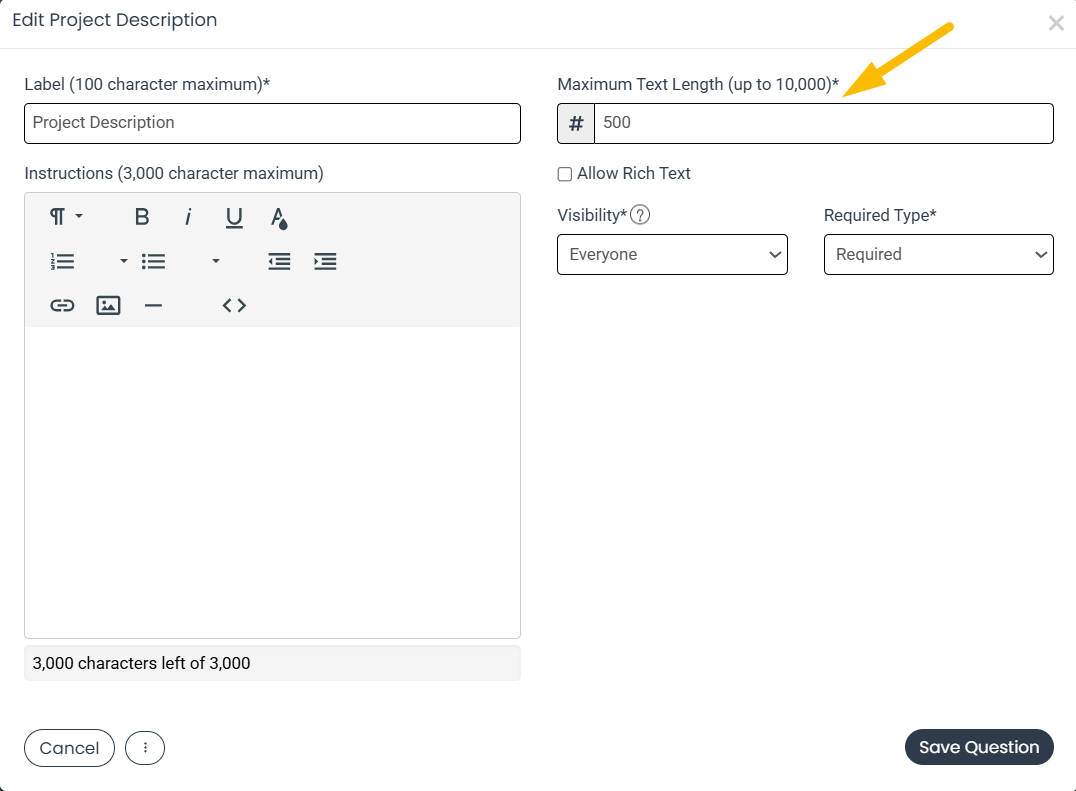Toggle underline formatting
1076x791 pixels.
[234, 217]
